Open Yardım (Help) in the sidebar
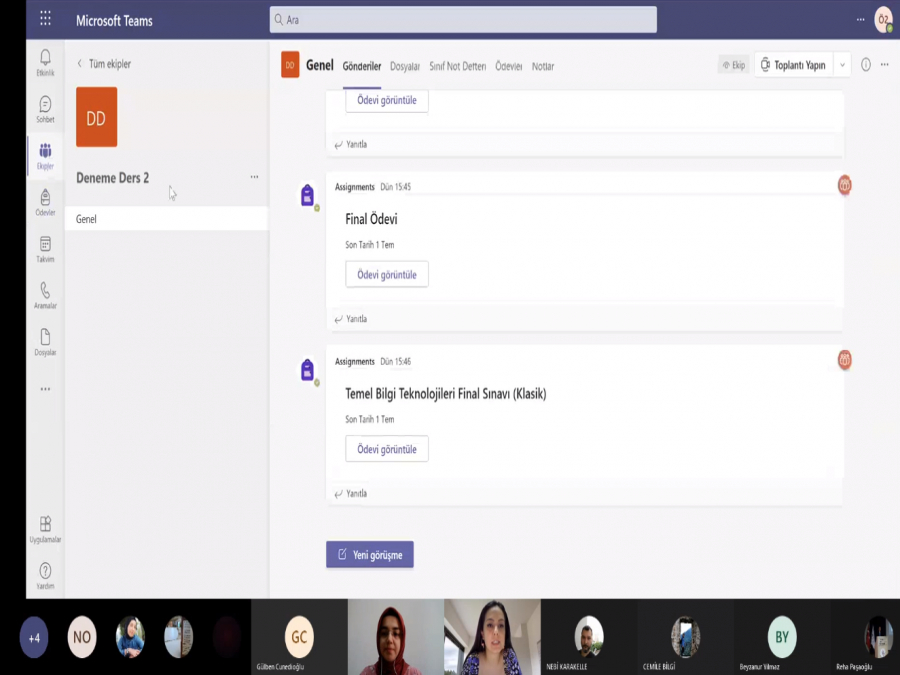The height and width of the screenshot is (675, 900). tap(45, 576)
